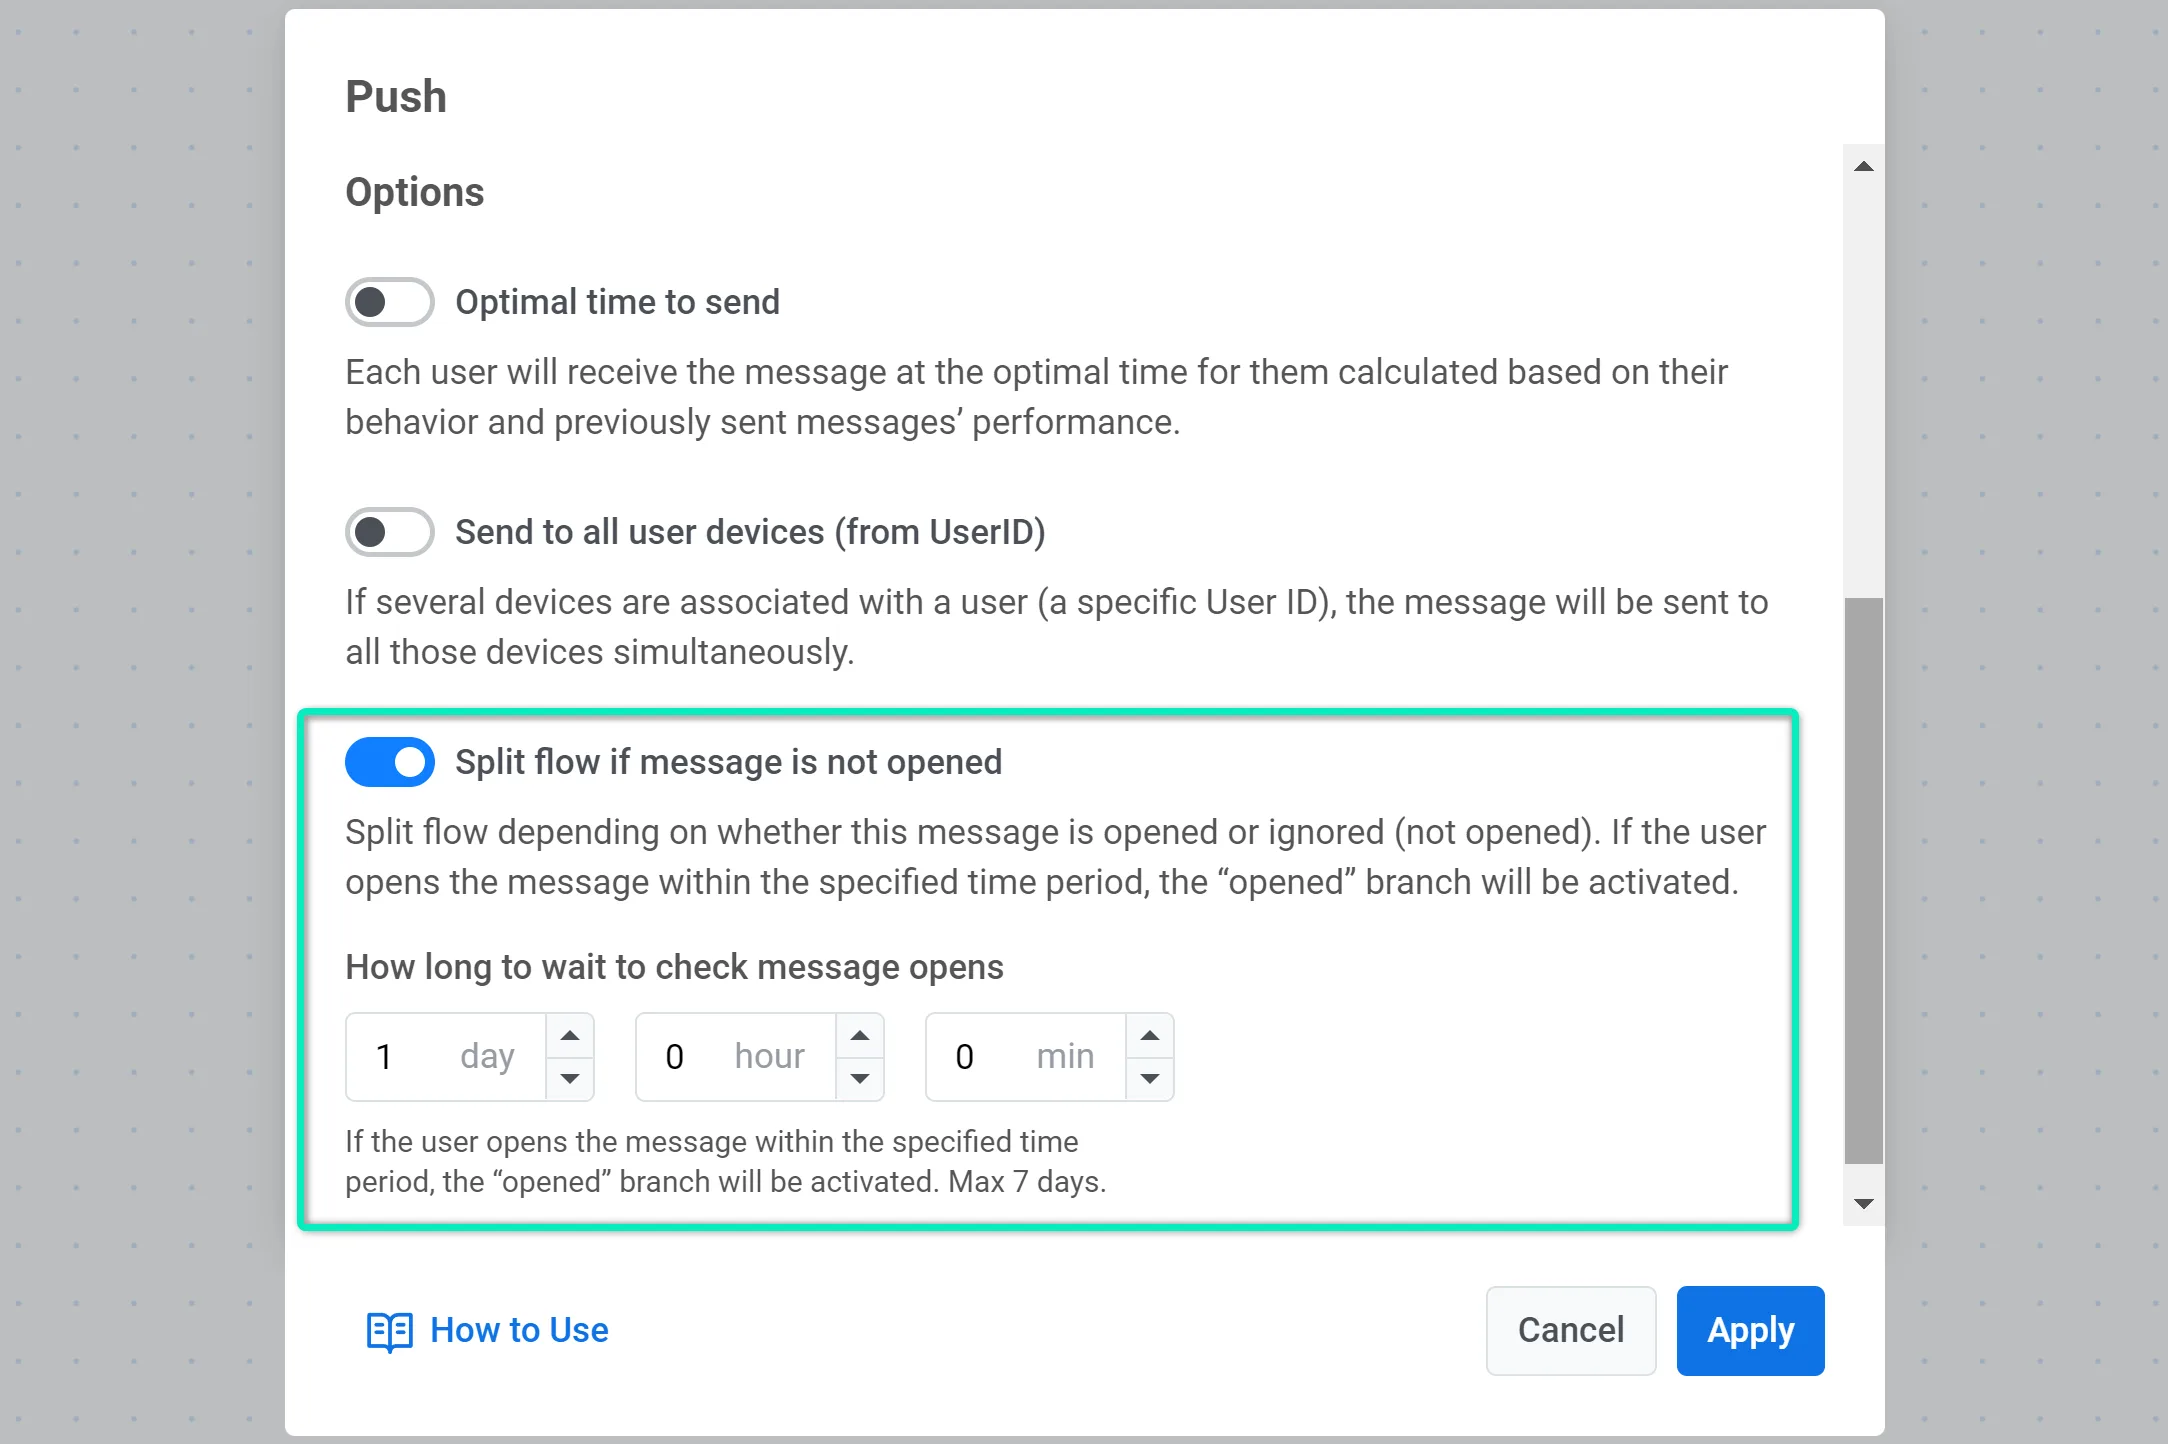The height and width of the screenshot is (1444, 2168).
Task: Cancel the Push options dialog
Action: point(1570,1330)
